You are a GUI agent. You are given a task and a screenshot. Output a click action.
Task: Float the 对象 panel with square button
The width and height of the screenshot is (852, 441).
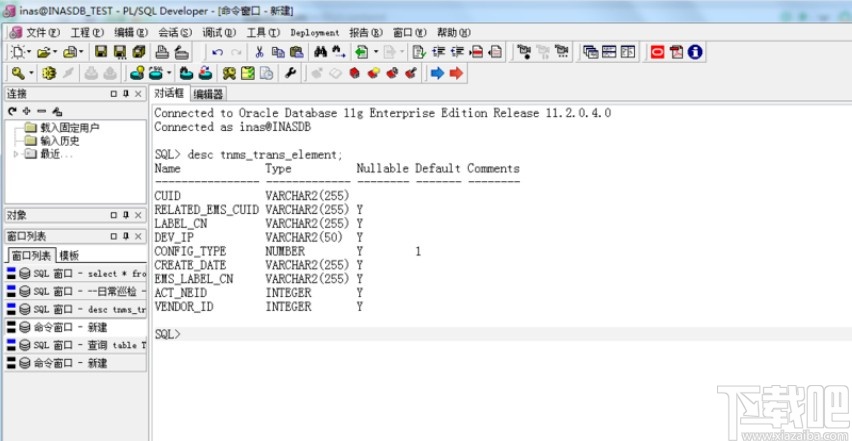(x=114, y=215)
